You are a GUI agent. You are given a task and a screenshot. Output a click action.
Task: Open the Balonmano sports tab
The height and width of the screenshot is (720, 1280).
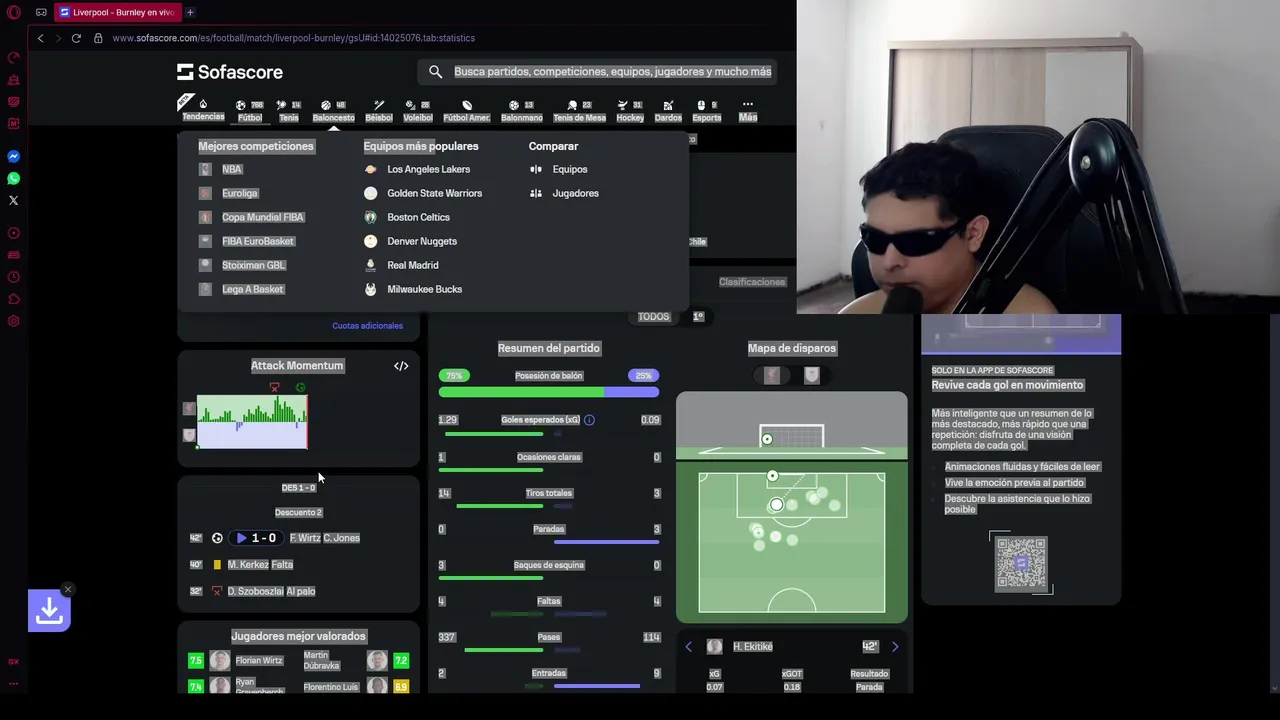coord(522,111)
